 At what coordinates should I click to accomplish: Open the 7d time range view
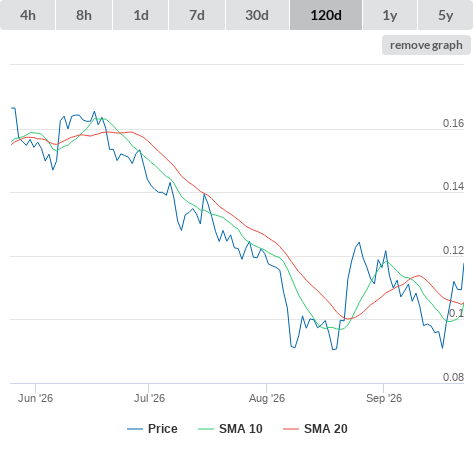coord(197,15)
